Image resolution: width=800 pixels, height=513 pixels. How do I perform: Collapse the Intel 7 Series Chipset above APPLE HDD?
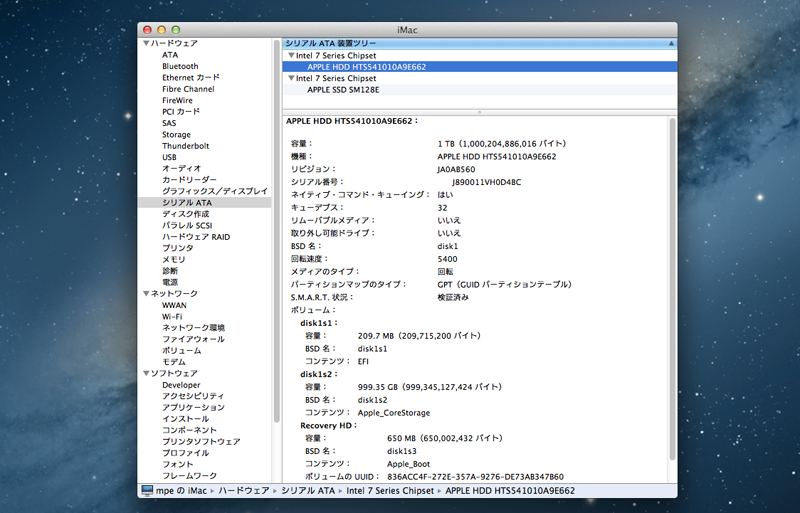click(x=290, y=56)
